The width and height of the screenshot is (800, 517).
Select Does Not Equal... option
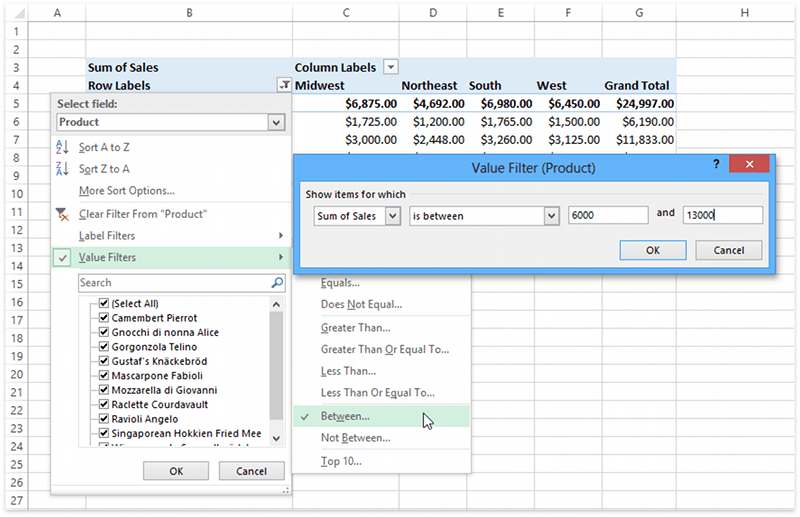click(361, 305)
